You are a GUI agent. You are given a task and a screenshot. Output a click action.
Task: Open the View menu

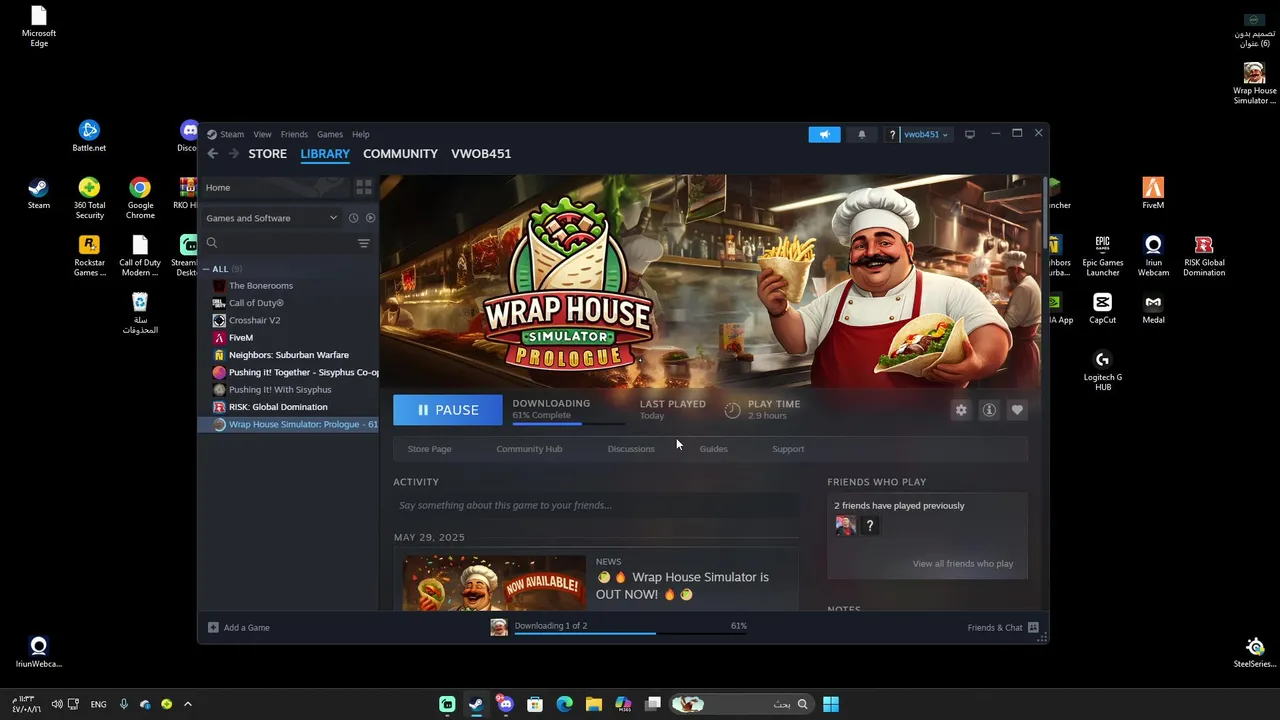coord(262,134)
